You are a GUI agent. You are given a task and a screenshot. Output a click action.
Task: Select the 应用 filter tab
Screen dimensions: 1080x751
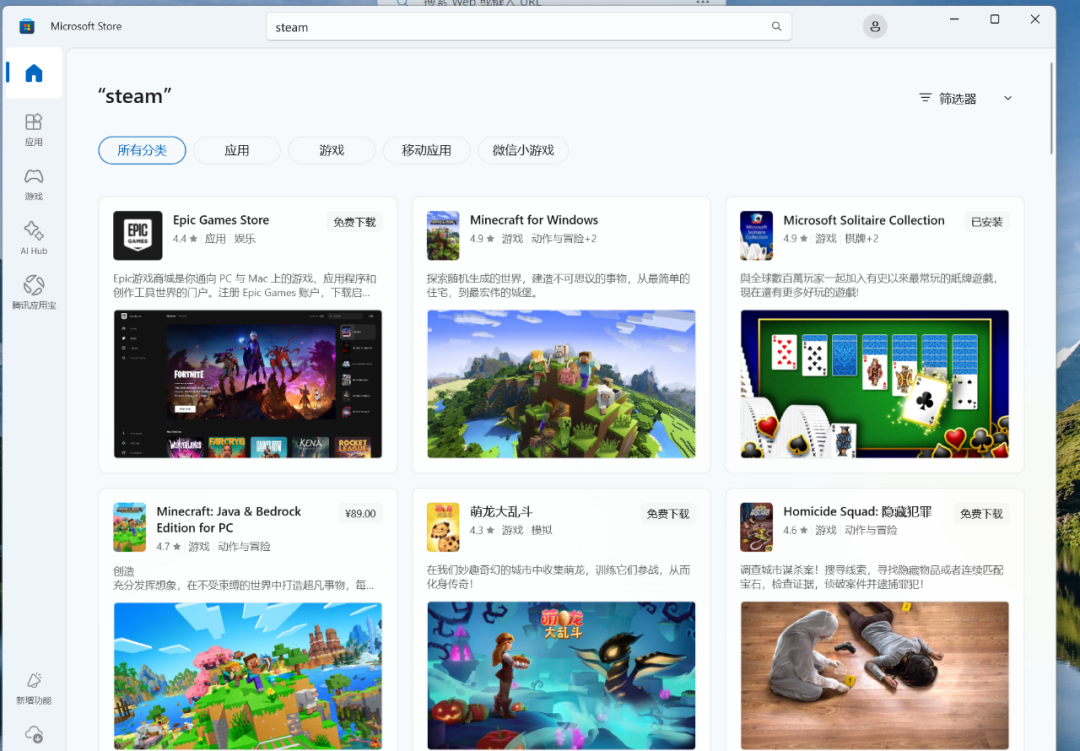tap(237, 150)
